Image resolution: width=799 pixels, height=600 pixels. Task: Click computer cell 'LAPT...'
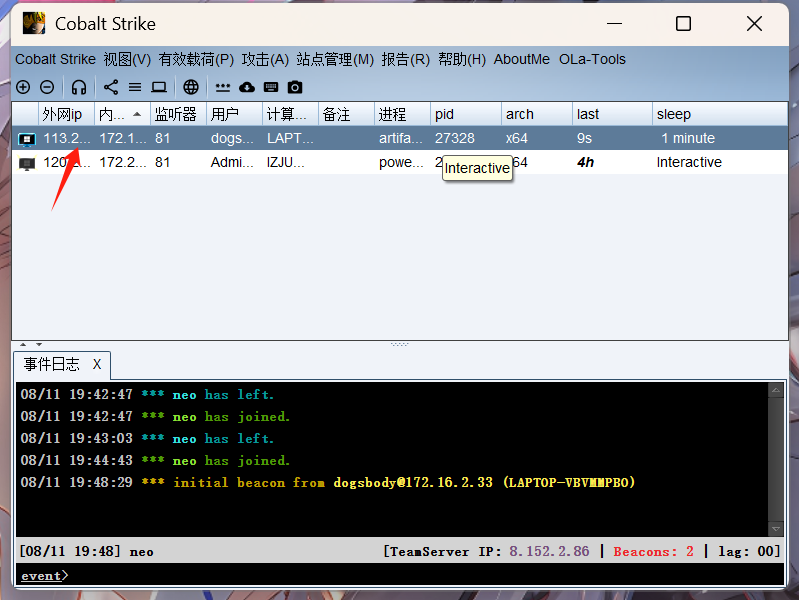tap(290, 138)
